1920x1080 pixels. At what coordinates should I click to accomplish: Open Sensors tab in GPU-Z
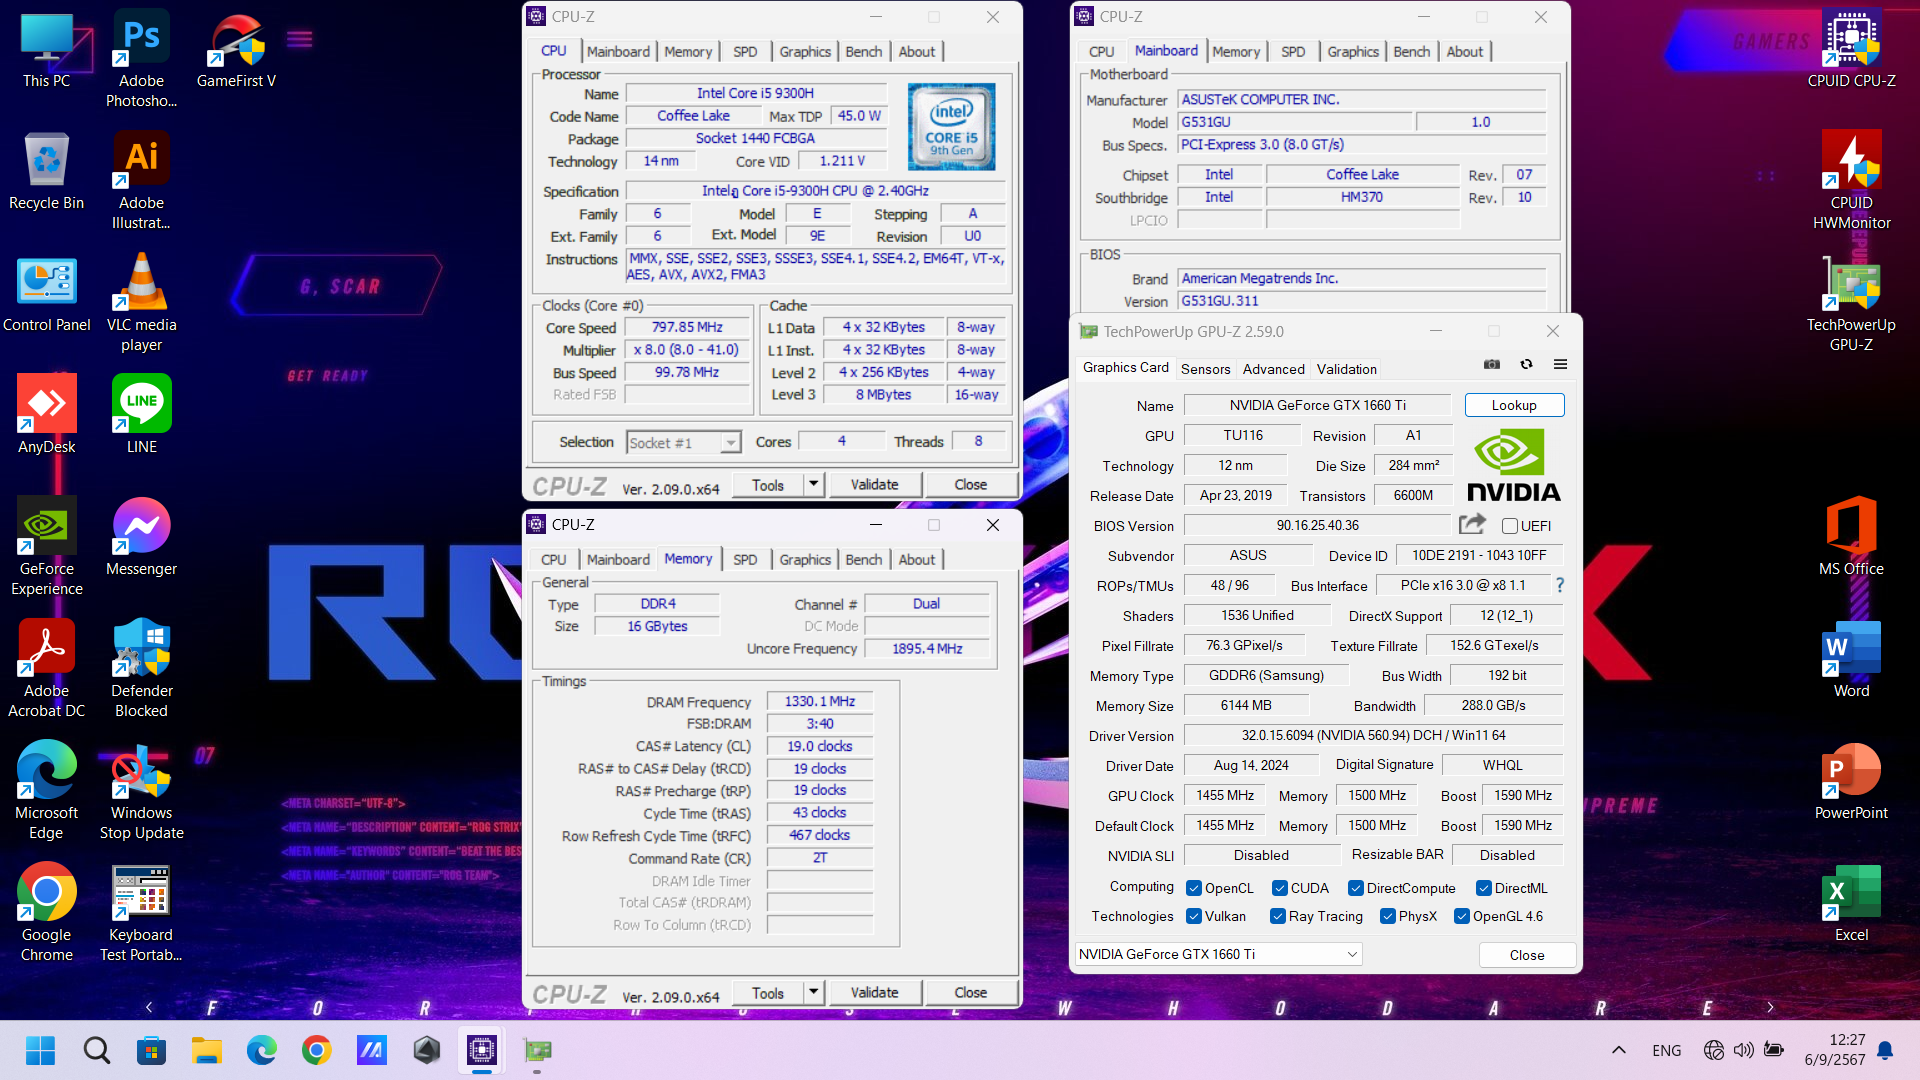tap(1205, 369)
